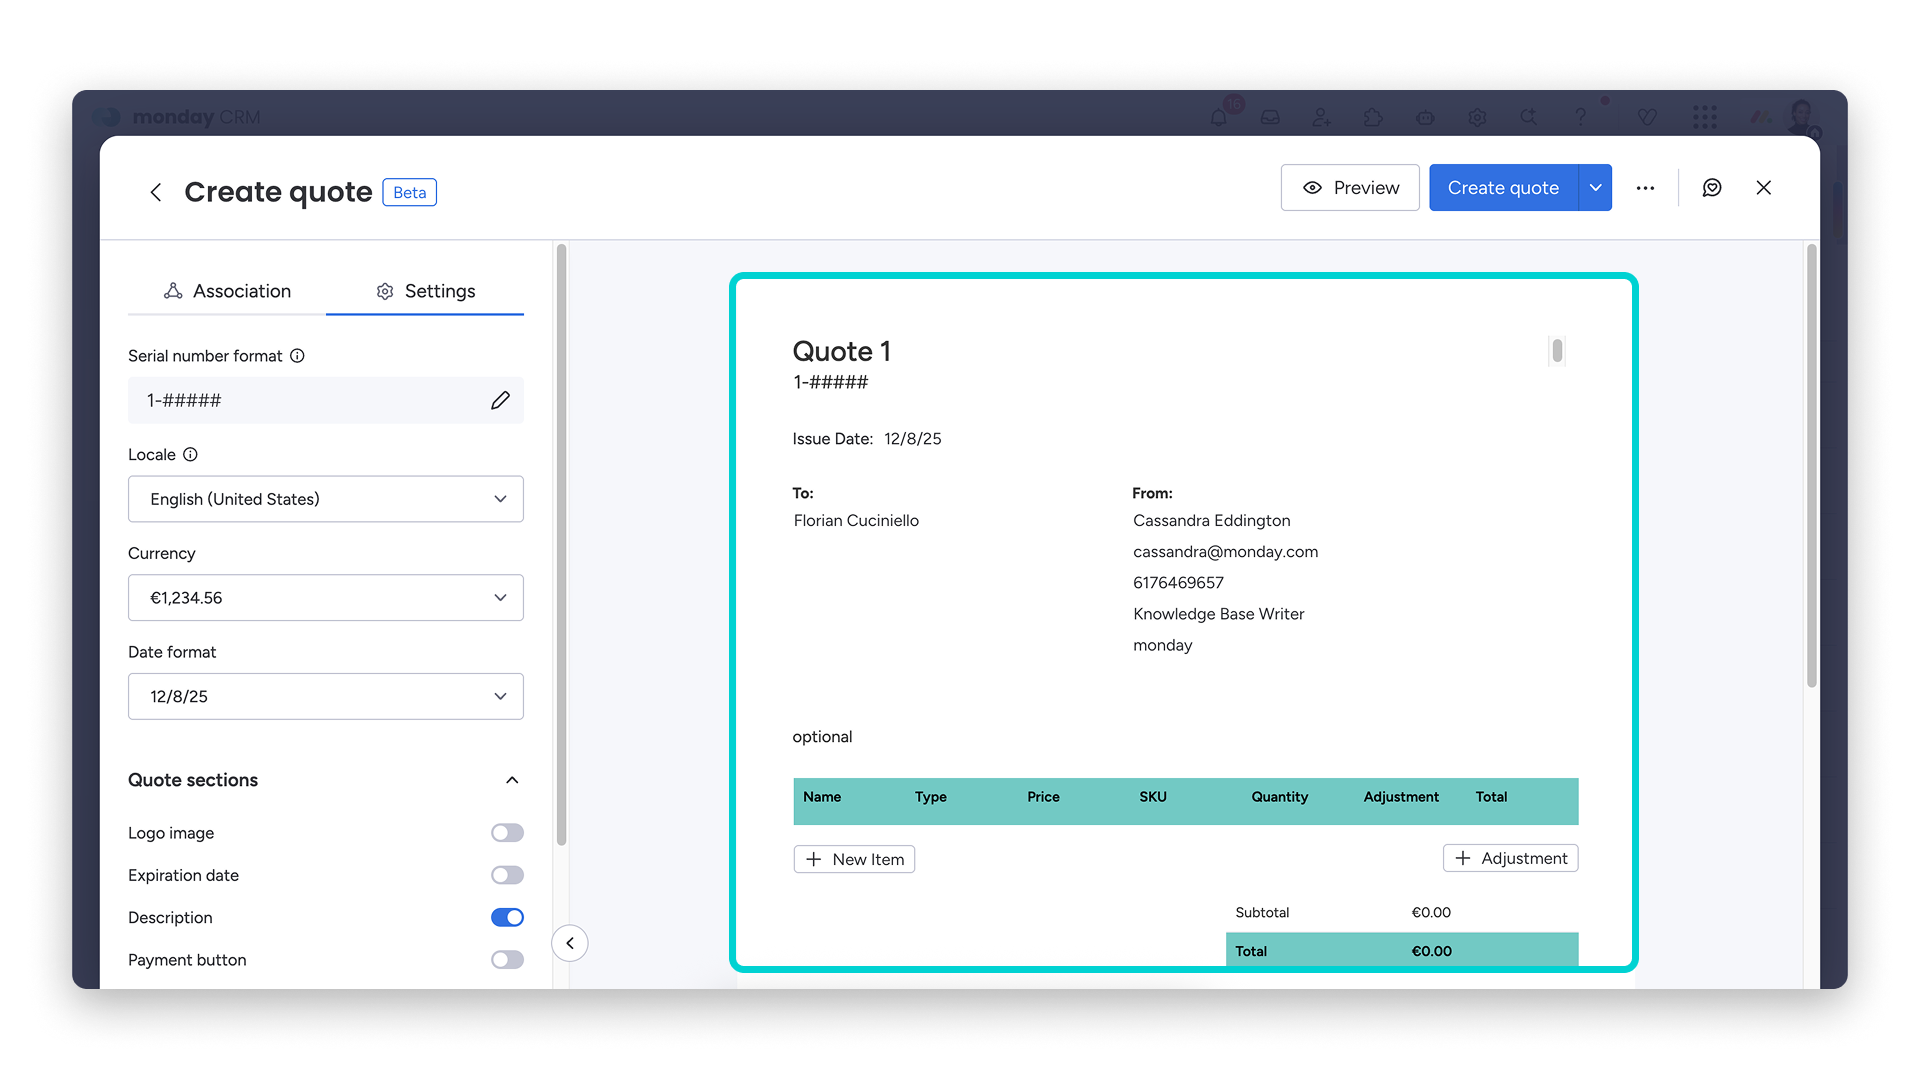Disable the Description toggle
Screen dimensions: 1920x1080
[x=507, y=917]
